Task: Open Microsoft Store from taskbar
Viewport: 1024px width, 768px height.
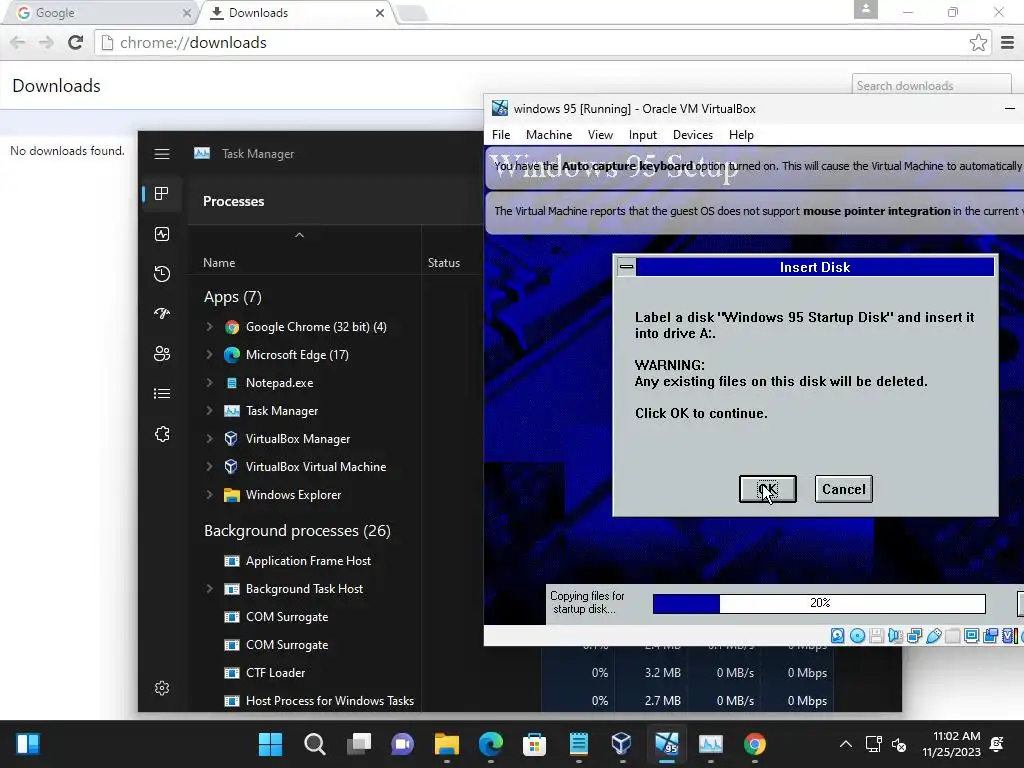Action: click(534, 744)
